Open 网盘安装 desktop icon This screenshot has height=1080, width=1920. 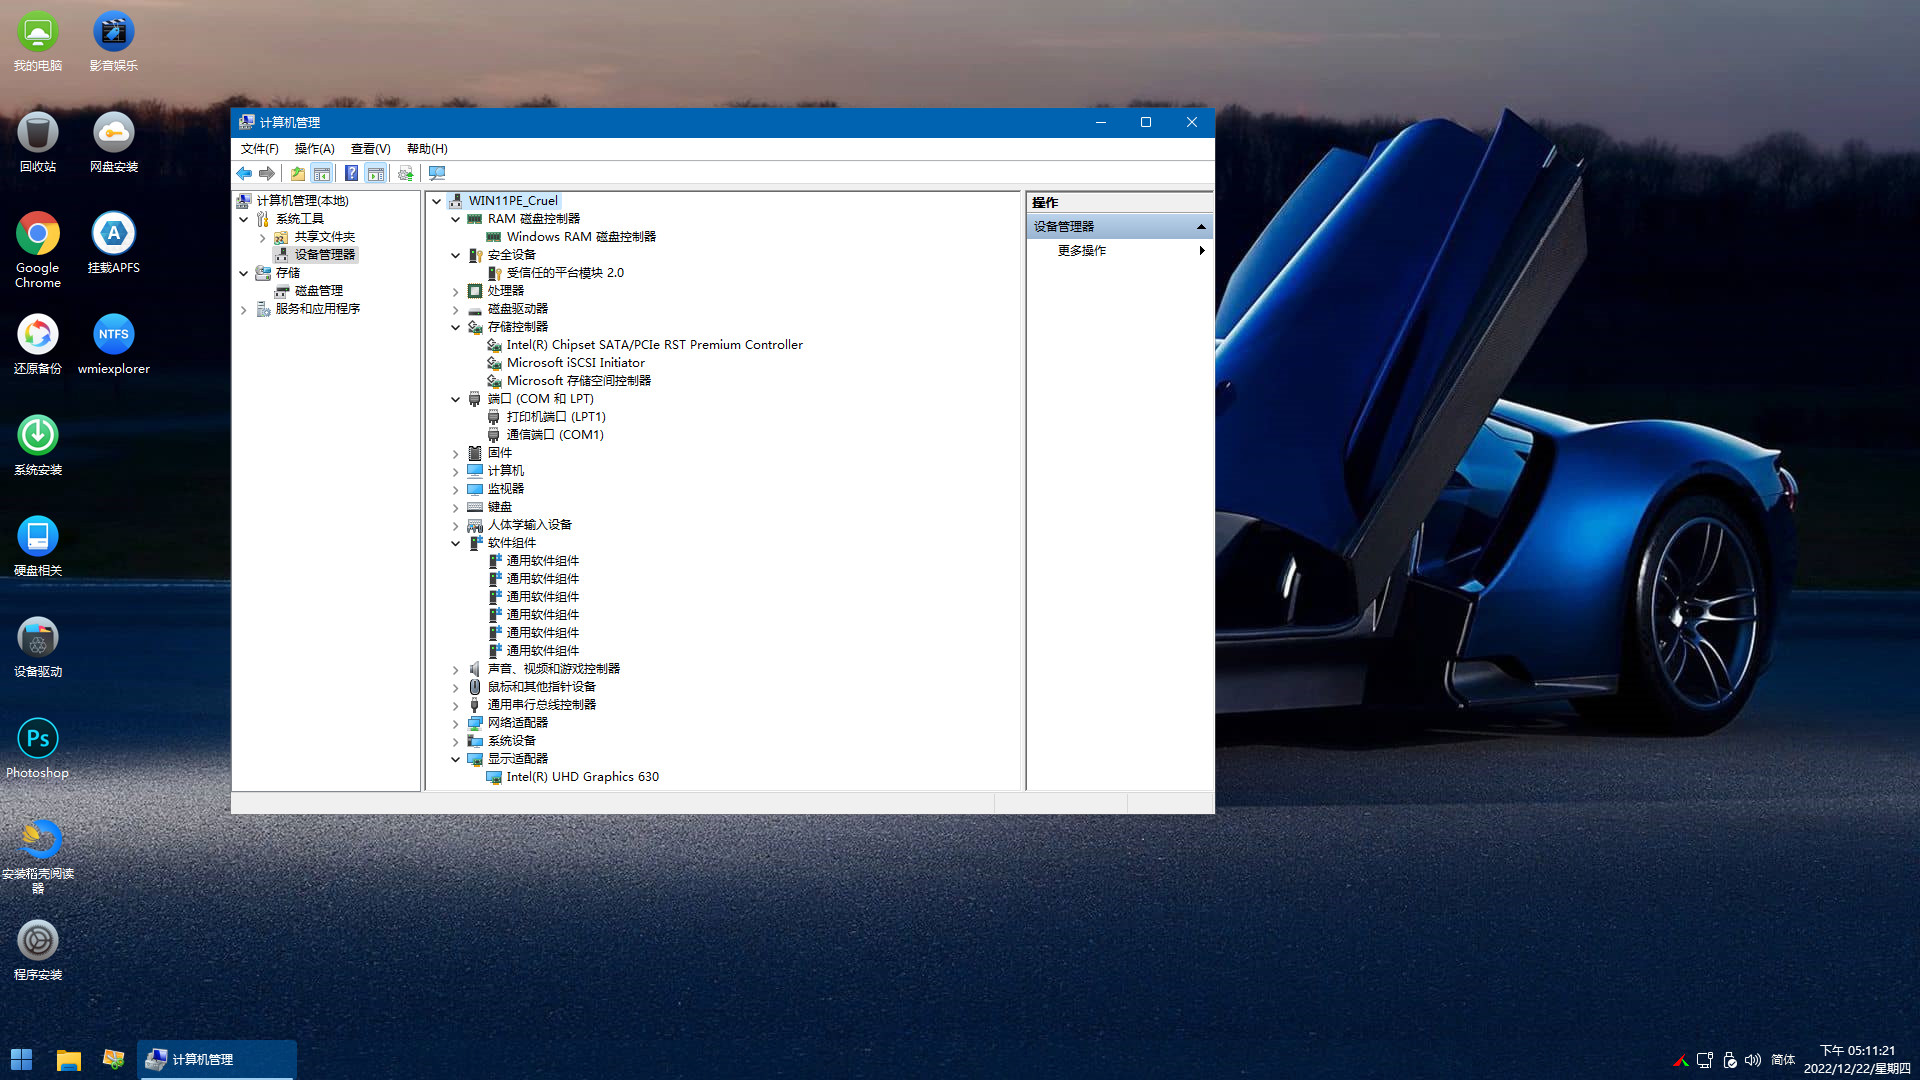tap(113, 143)
